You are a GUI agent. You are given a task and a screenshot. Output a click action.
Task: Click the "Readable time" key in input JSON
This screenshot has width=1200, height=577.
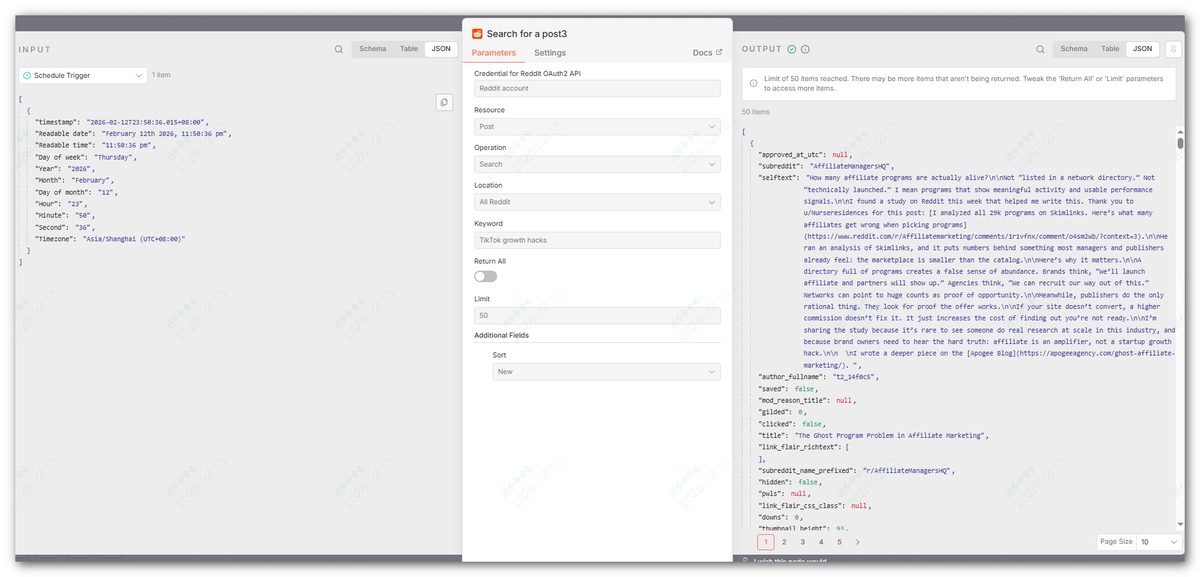[x=65, y=145]
